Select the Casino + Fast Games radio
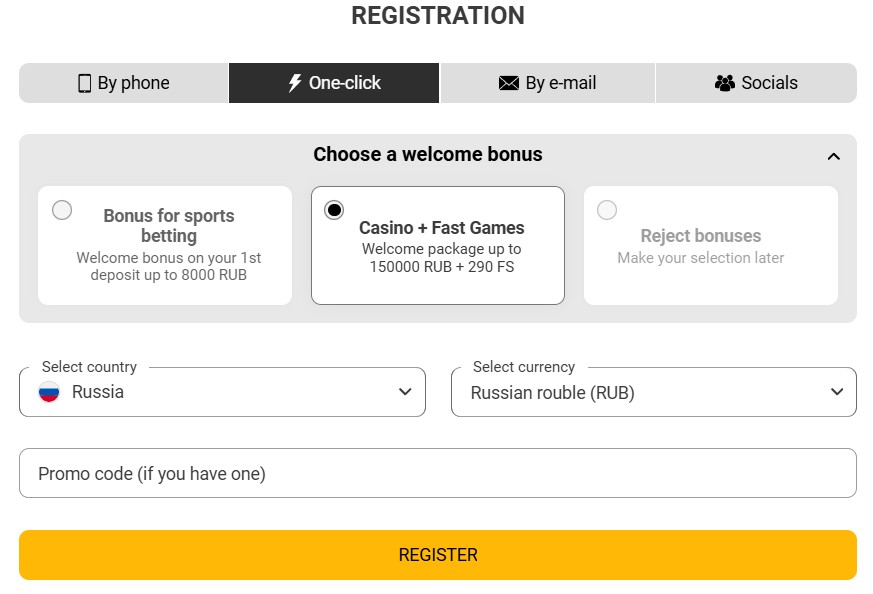 click(x=334, y=210)
